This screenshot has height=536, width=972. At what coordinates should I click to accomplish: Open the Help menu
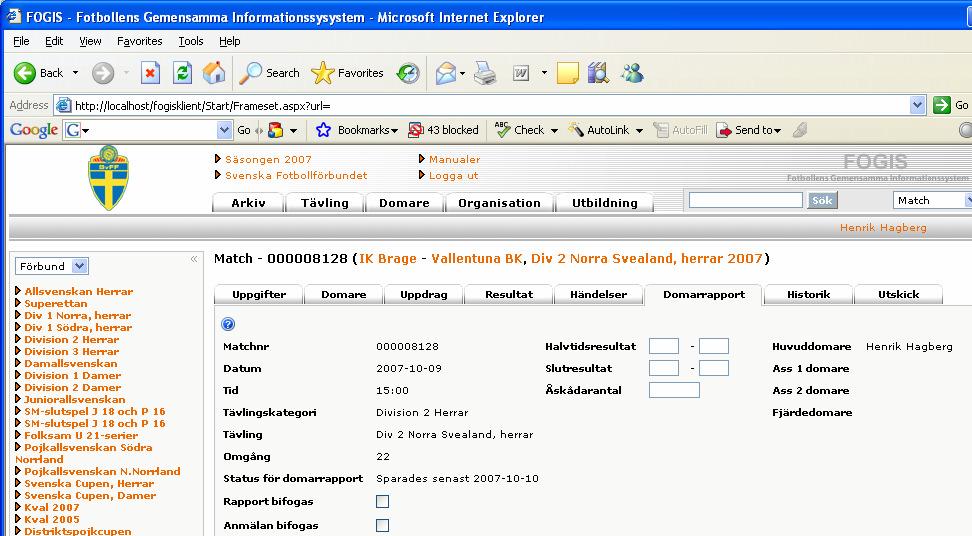point(229,41)
